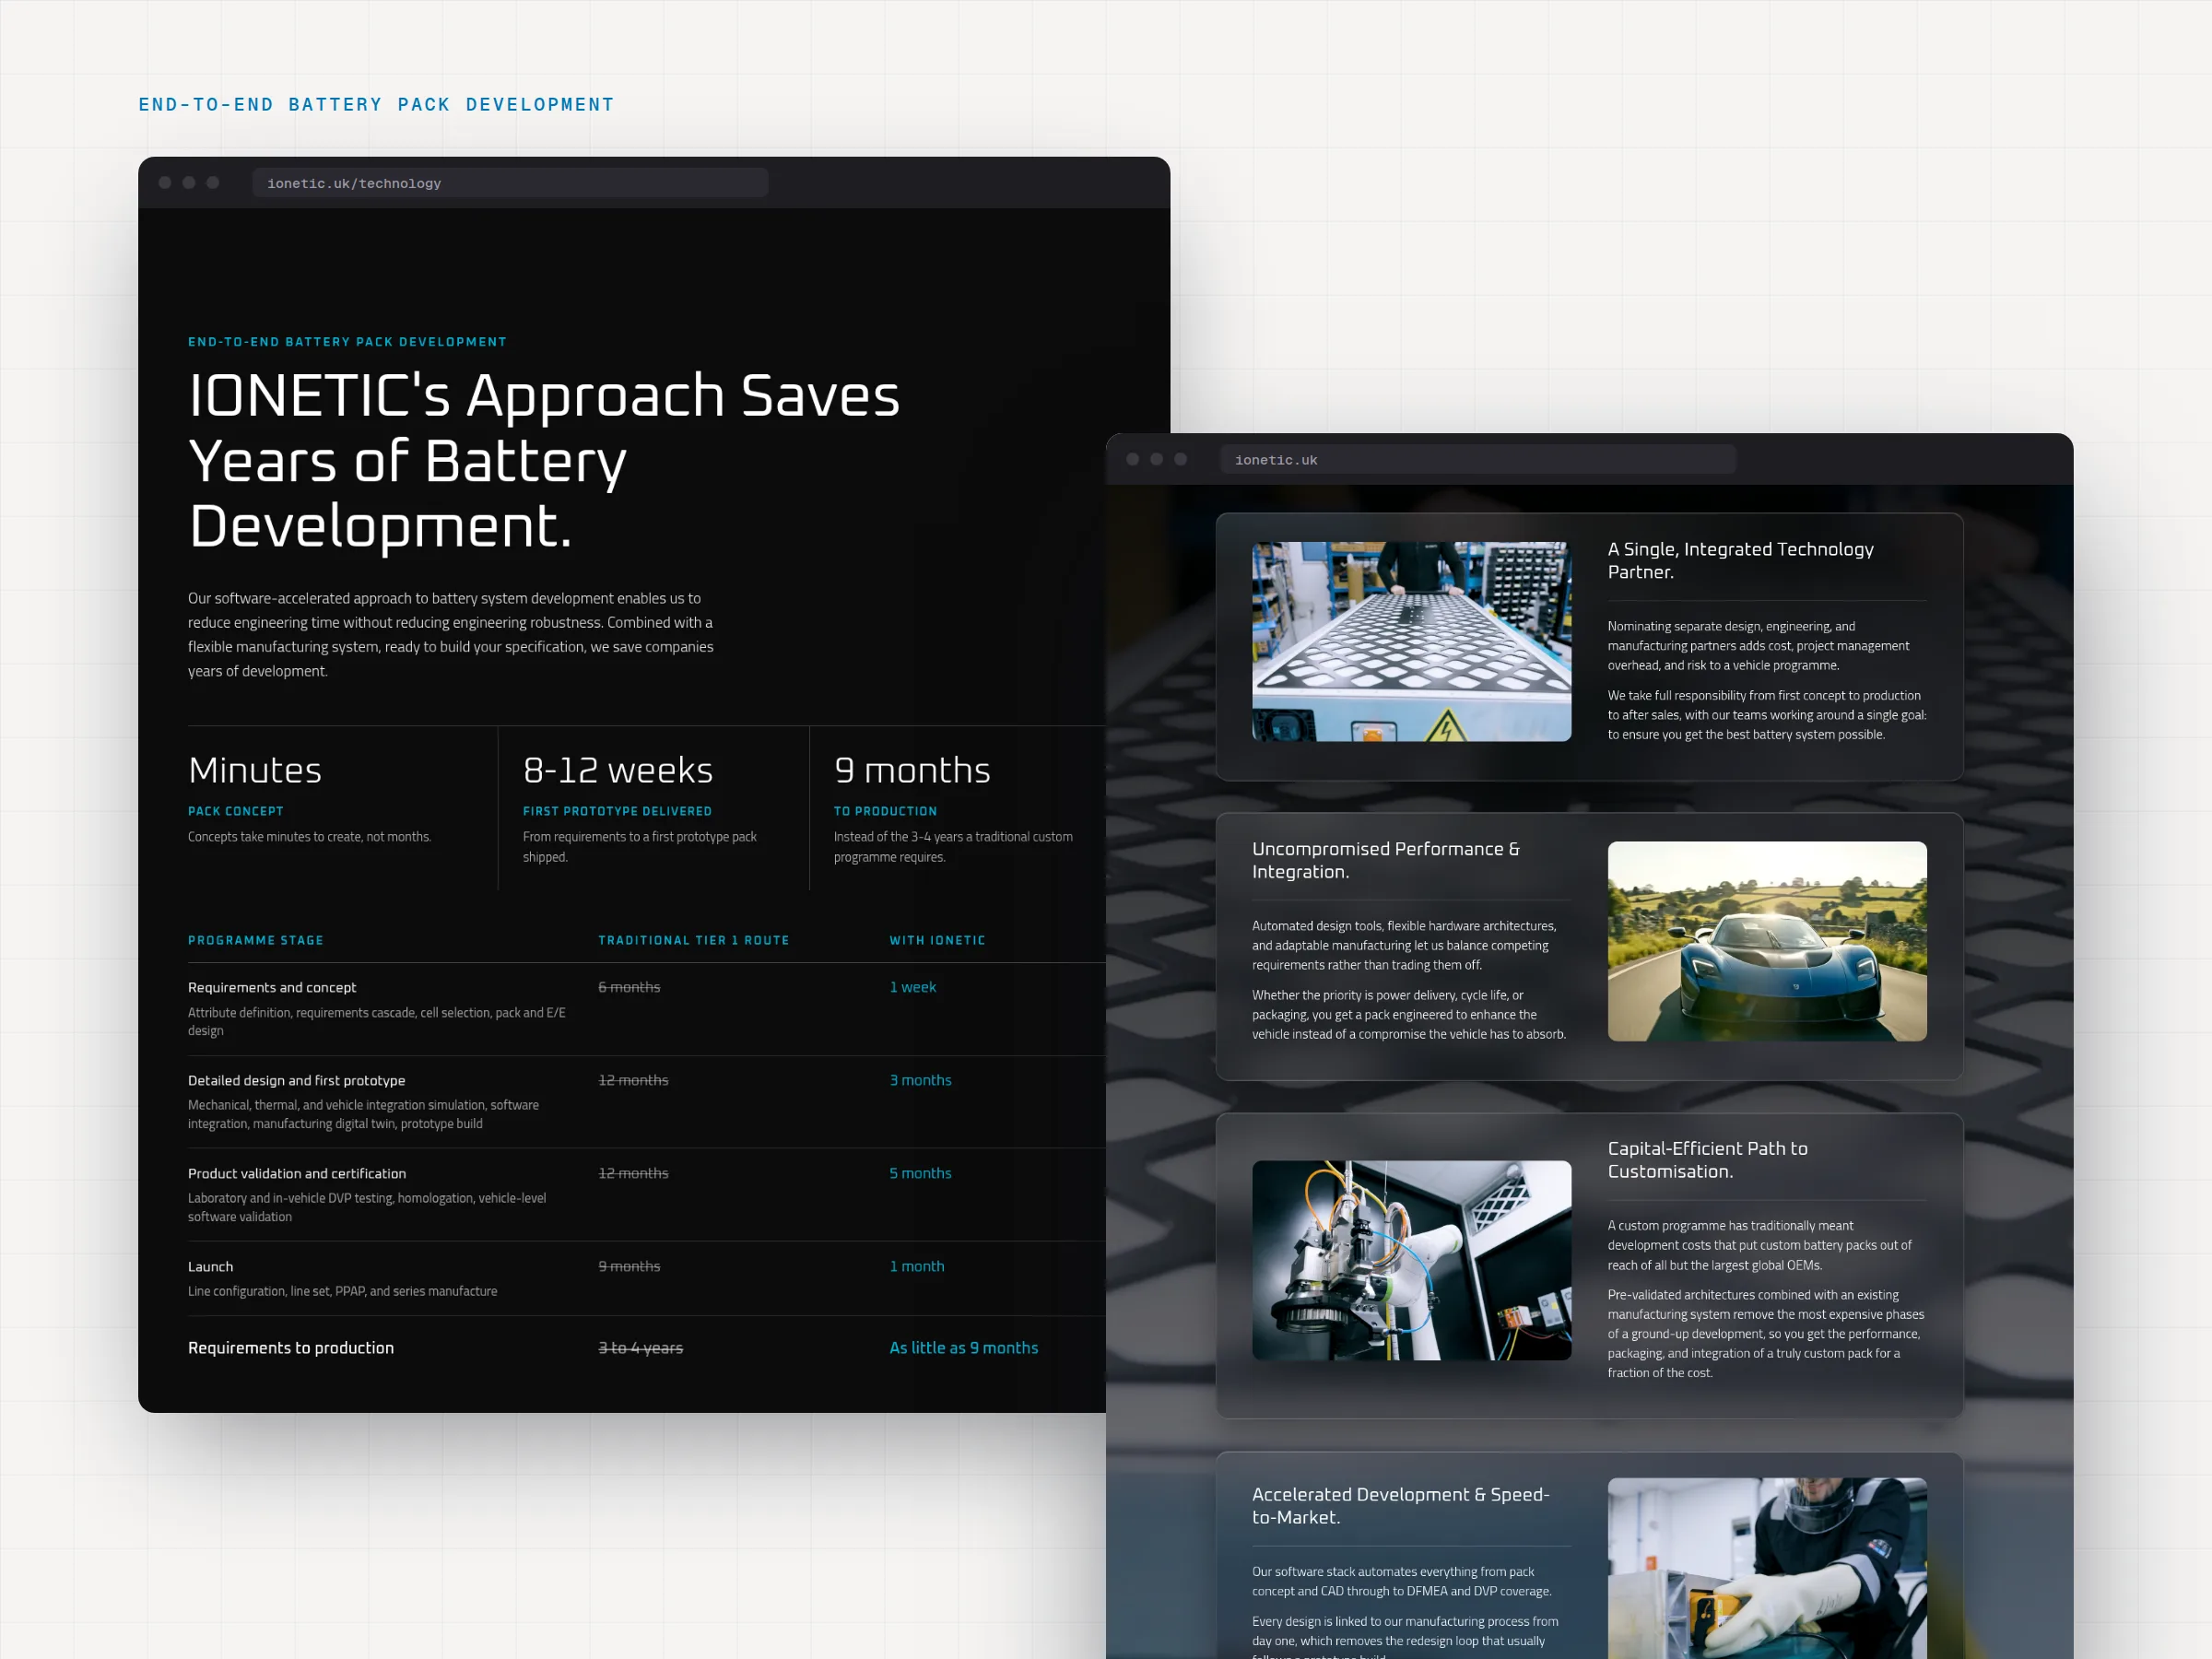Open the blue sports car photo
2212x1659 pixels.
pos(1767,941)
